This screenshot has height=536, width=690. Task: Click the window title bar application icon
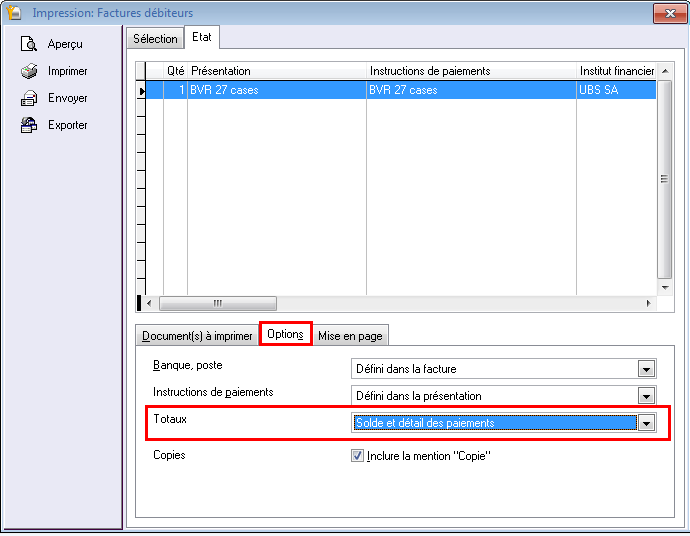[x=15, y=13]
